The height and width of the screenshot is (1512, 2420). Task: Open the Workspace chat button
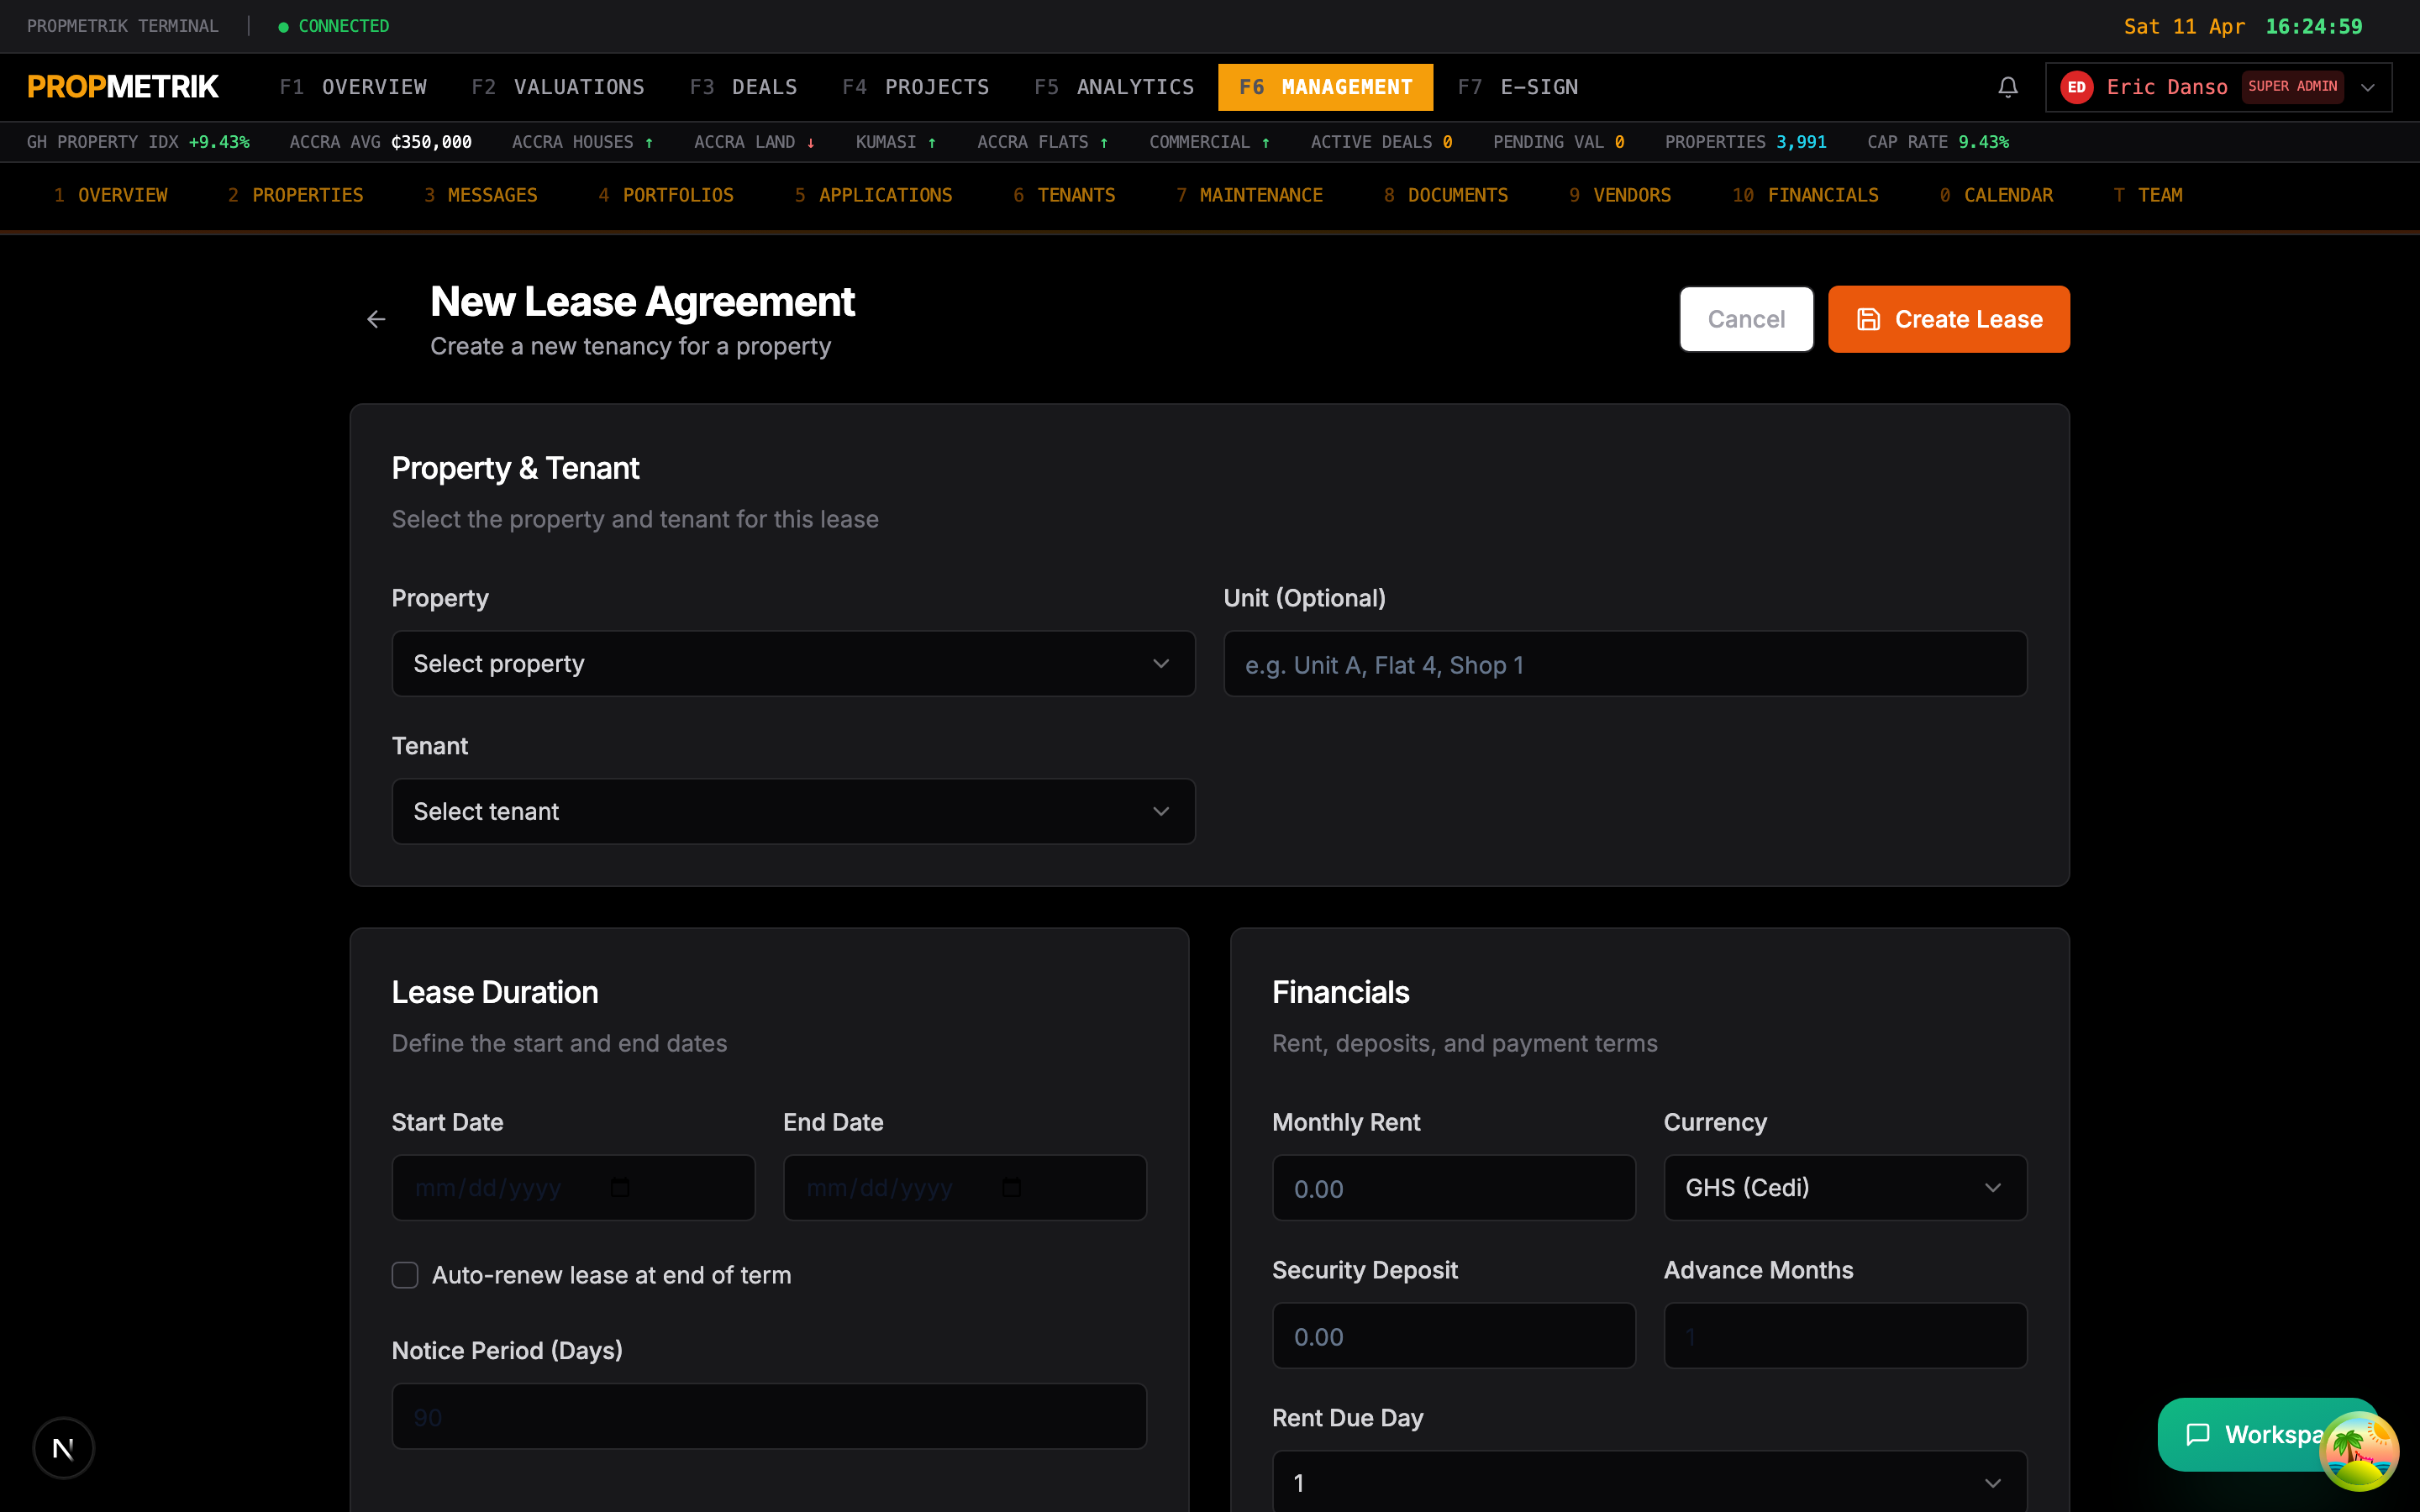[2255, 1434]
